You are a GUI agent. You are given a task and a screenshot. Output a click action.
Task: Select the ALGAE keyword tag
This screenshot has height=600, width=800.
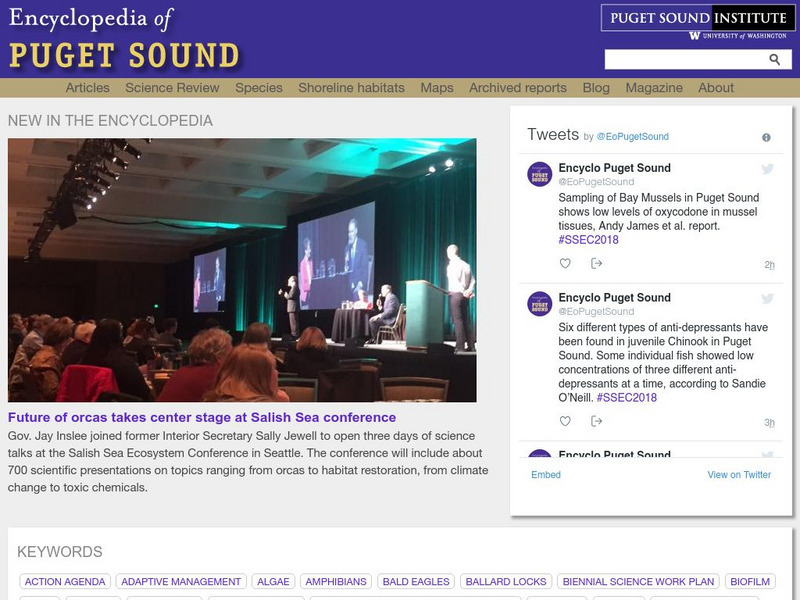point(273,582)
